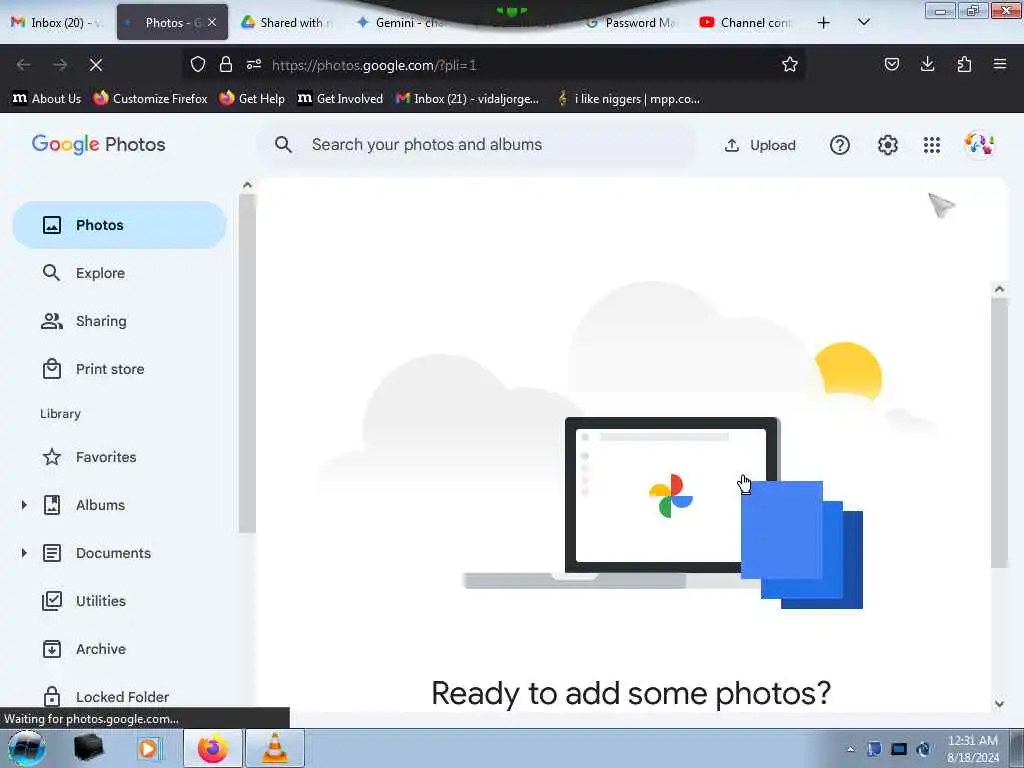The width and height of the screenshot is (1024, 768).
Task: Click the magnifier icon in search bar
Action: [x=283, y=144]
